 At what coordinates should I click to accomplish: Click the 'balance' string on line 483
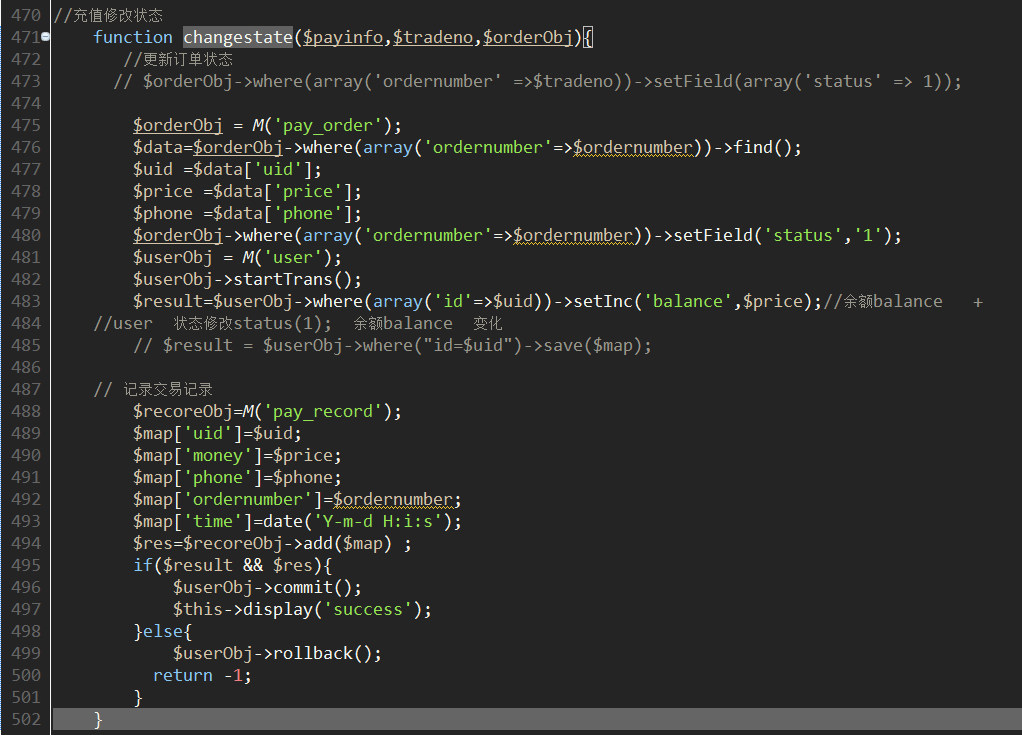coord(688,302)
